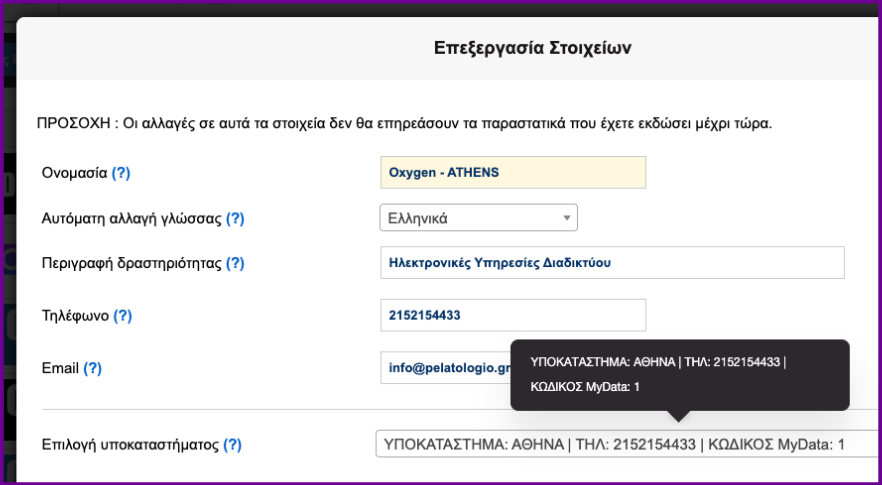
Task: Click the help (?) icon beside Ονομασία
Action: point(121,173)
